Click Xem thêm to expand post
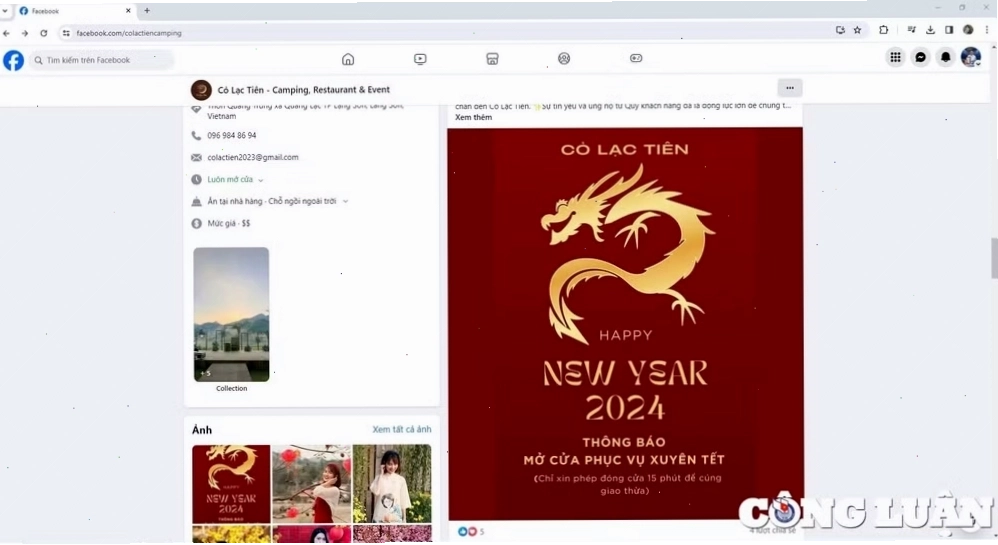Viewport: 998px width, 545px height. pyautogui.click(x=473, y=117)
